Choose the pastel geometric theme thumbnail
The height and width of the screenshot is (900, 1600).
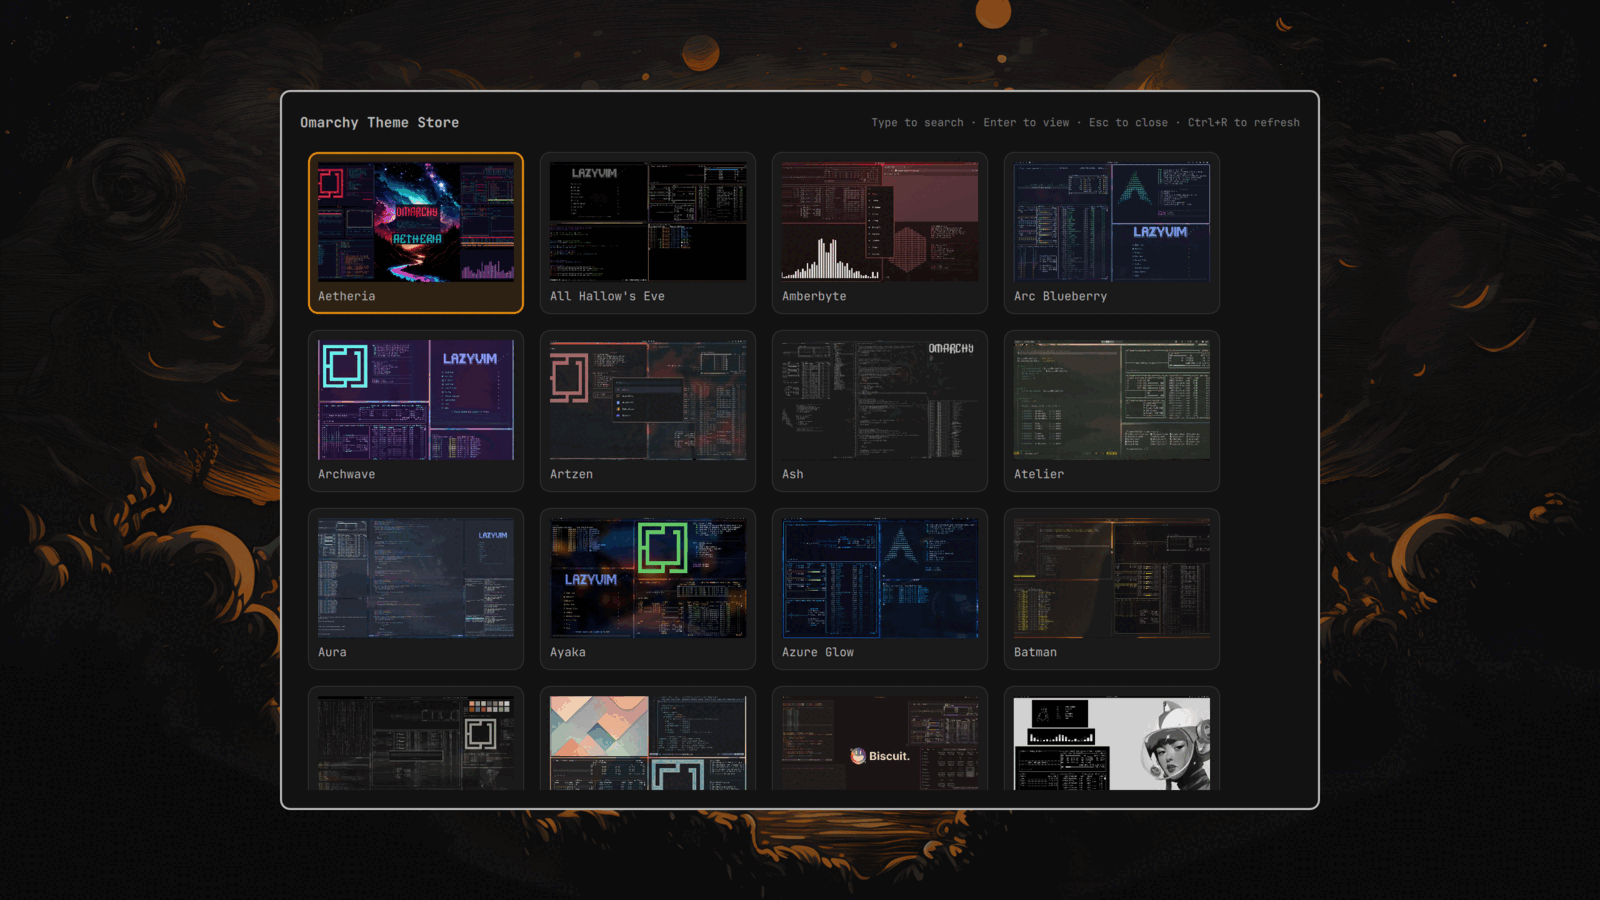coord(648,743)
